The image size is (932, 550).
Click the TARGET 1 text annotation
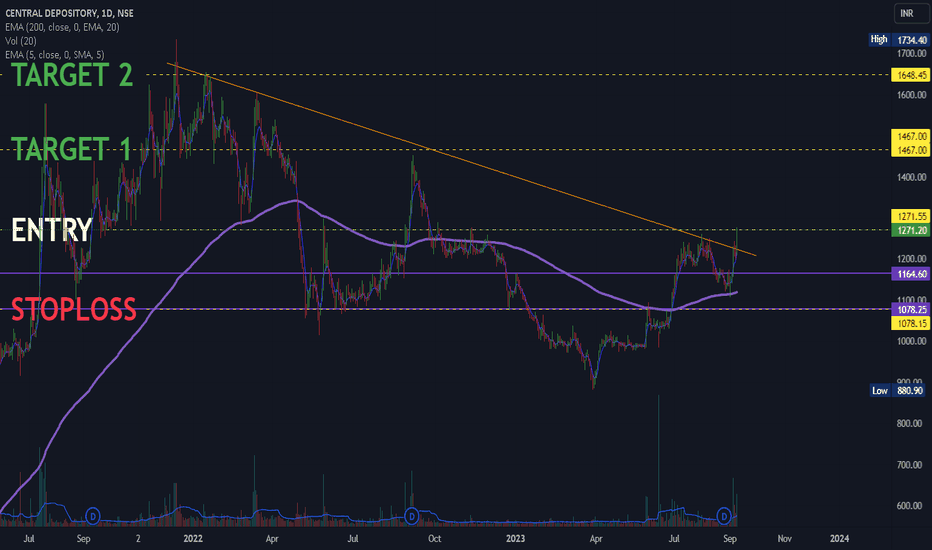point(72,149)
